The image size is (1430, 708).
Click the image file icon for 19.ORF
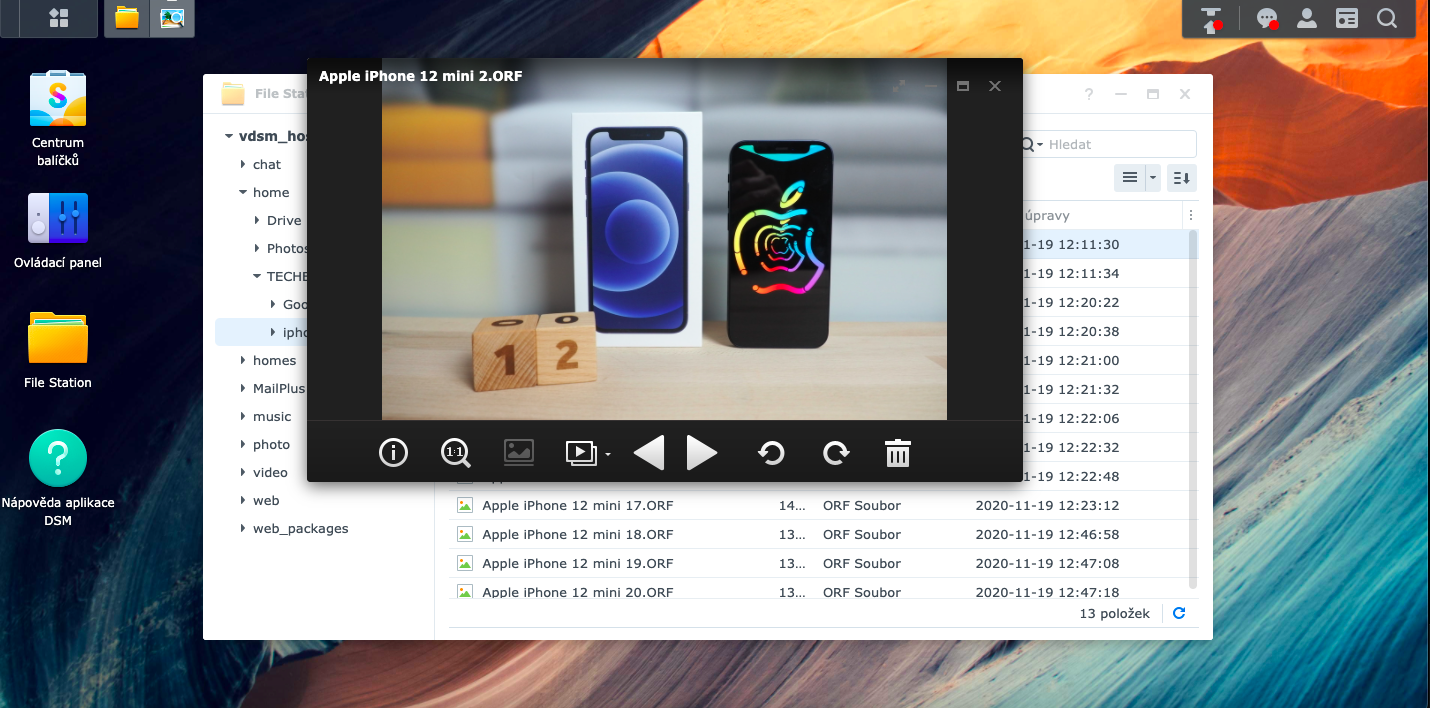click(464, 563)
